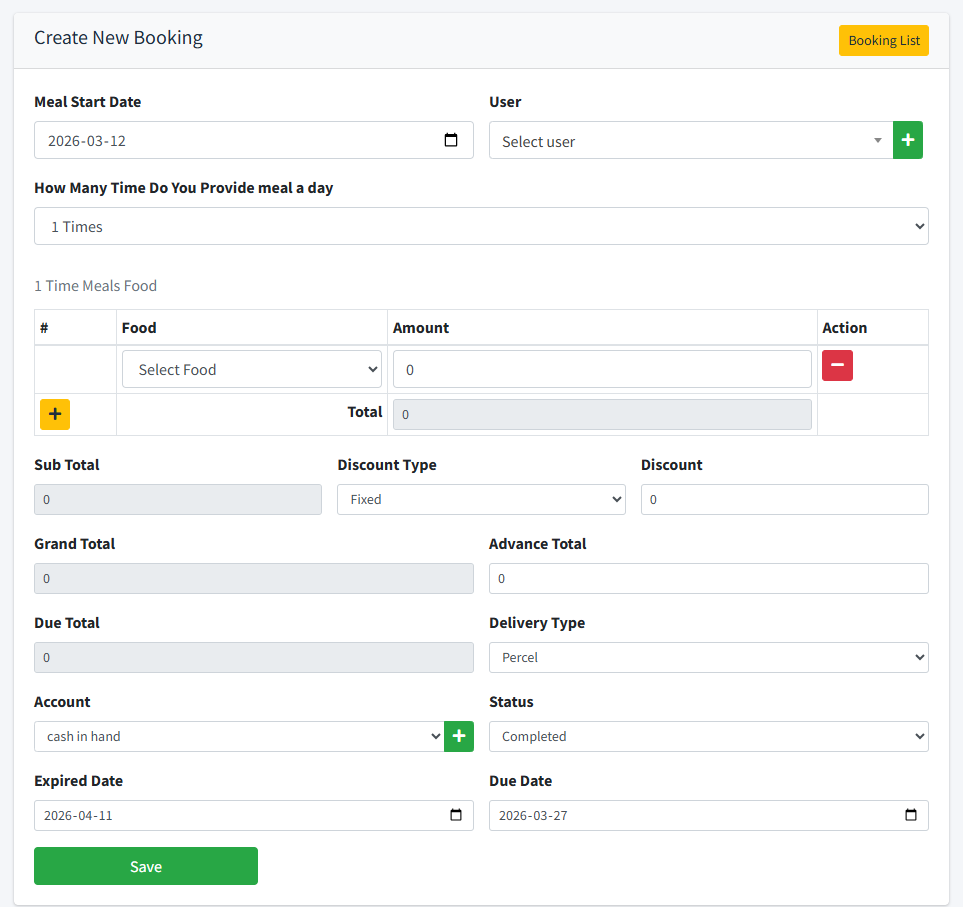Open the meal times per day dropdown

point(481,227)
